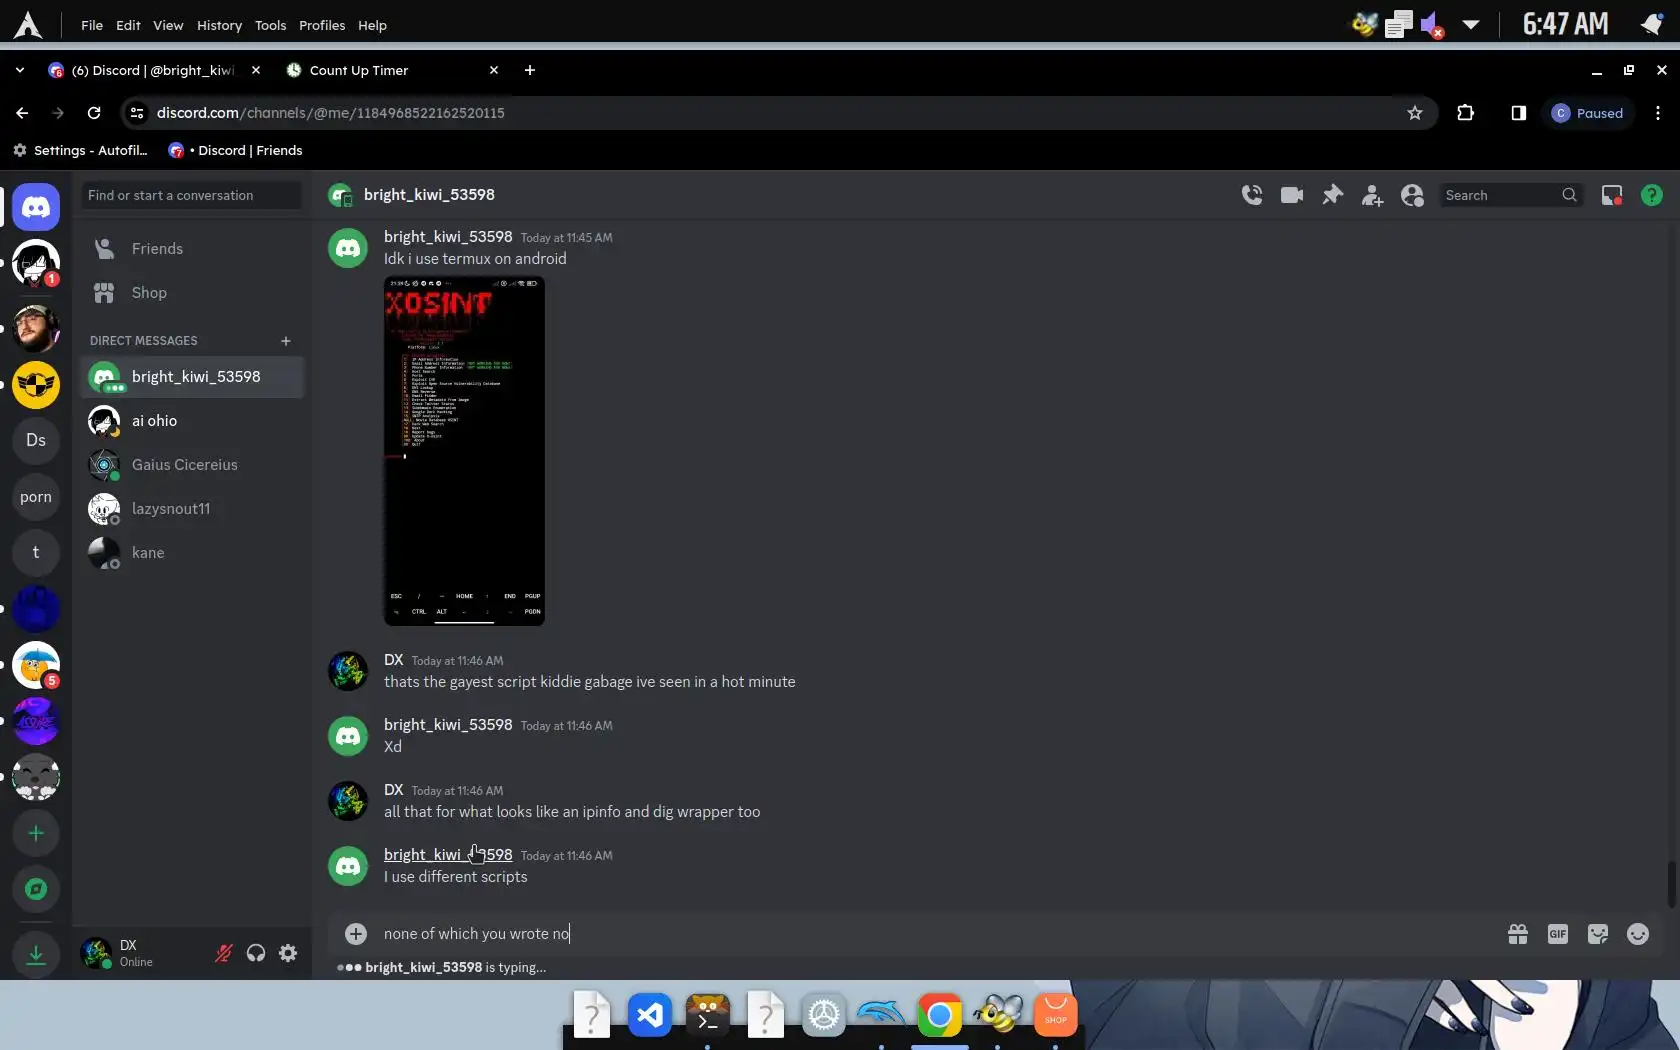Open user settings gear
Image resolution: width=1680 pixels, height=1050 pixels.
click(x=288, y=953)
